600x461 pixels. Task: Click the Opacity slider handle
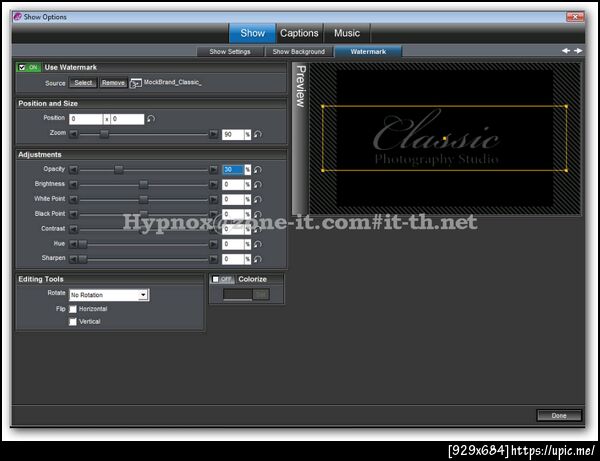tap(119, 169)
